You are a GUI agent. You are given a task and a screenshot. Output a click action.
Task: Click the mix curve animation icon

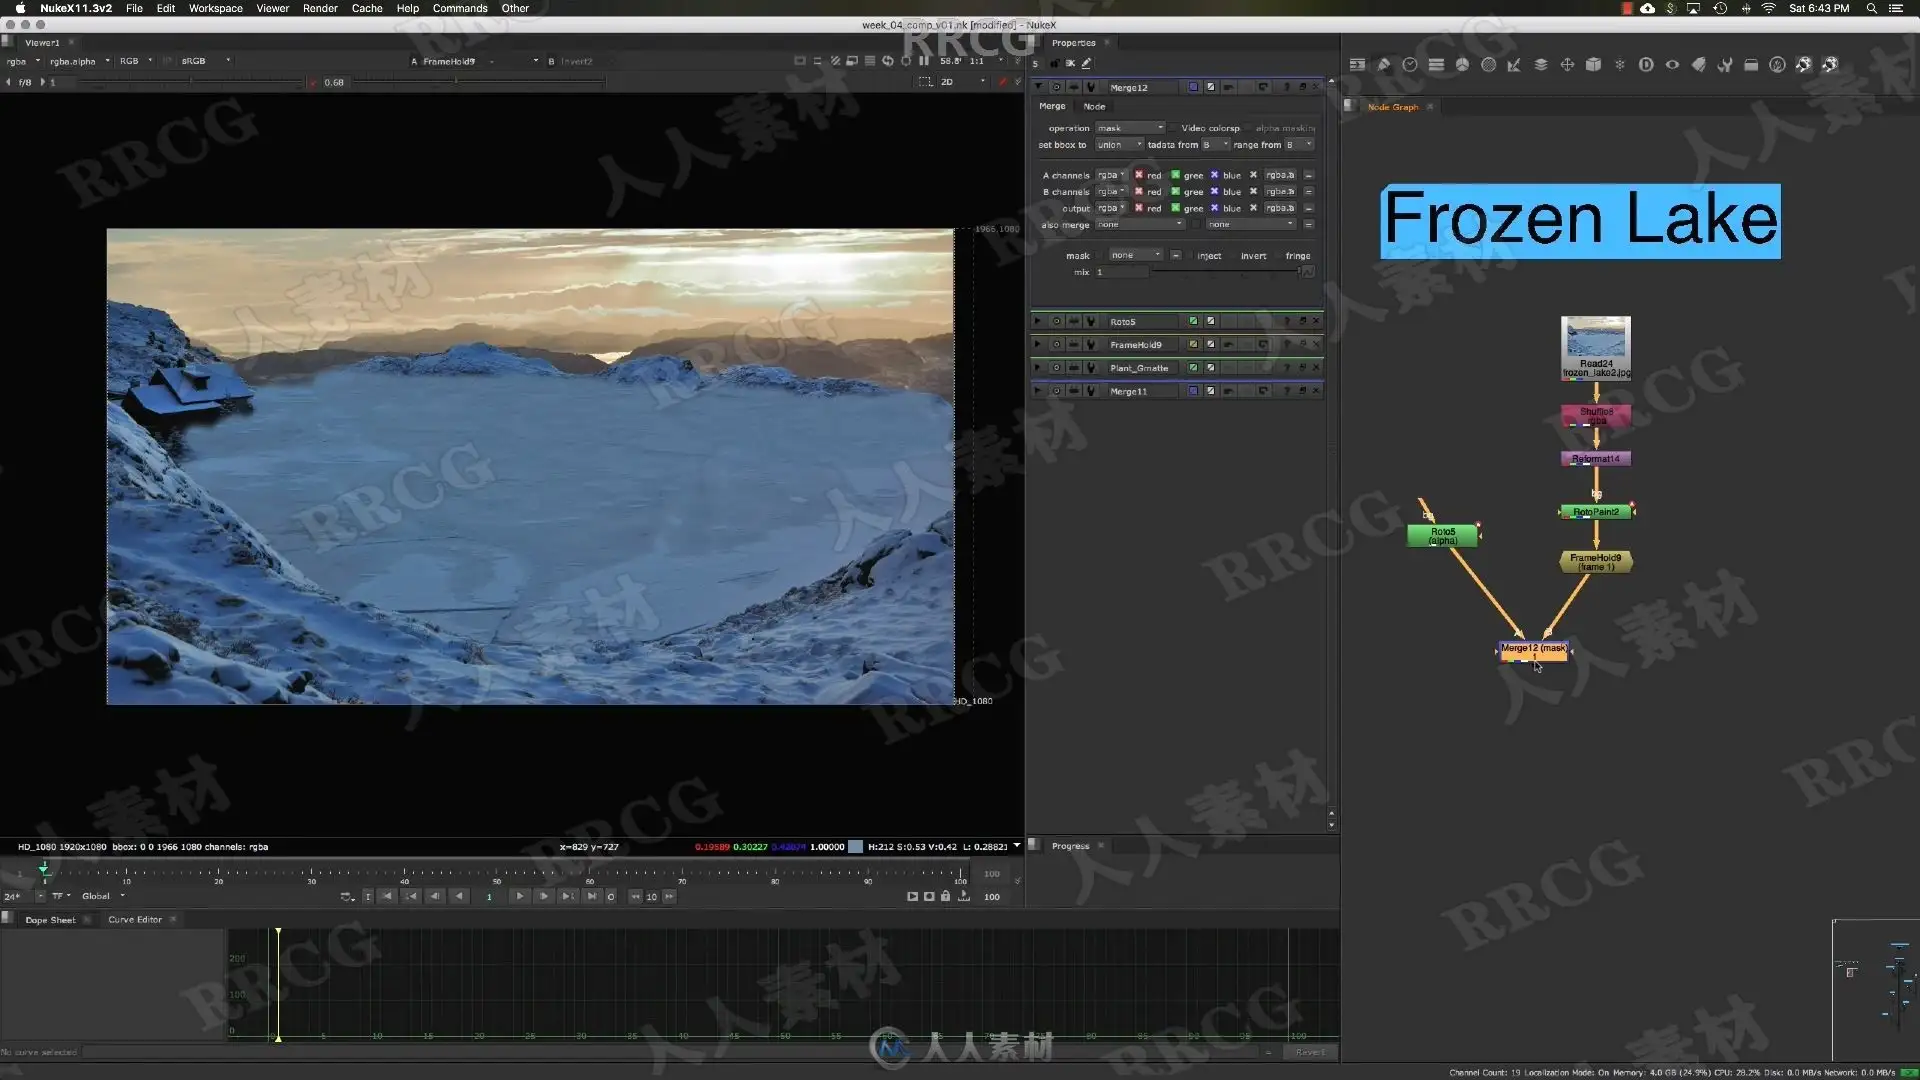1308,272
